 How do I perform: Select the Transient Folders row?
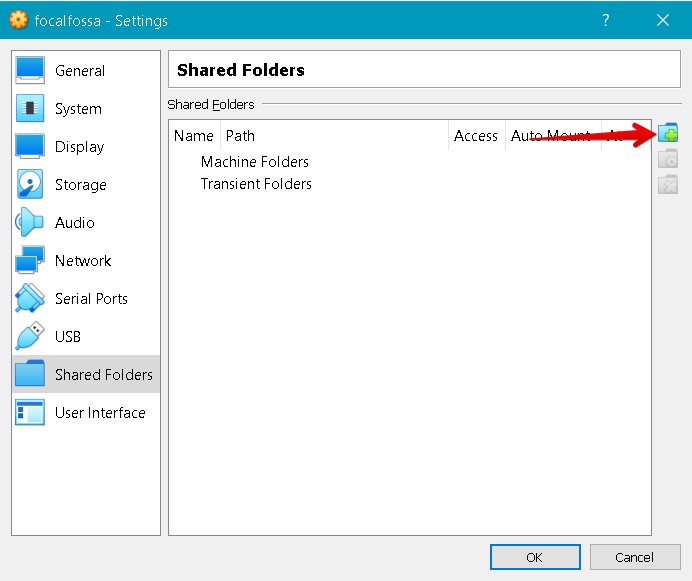coord(256,184)
